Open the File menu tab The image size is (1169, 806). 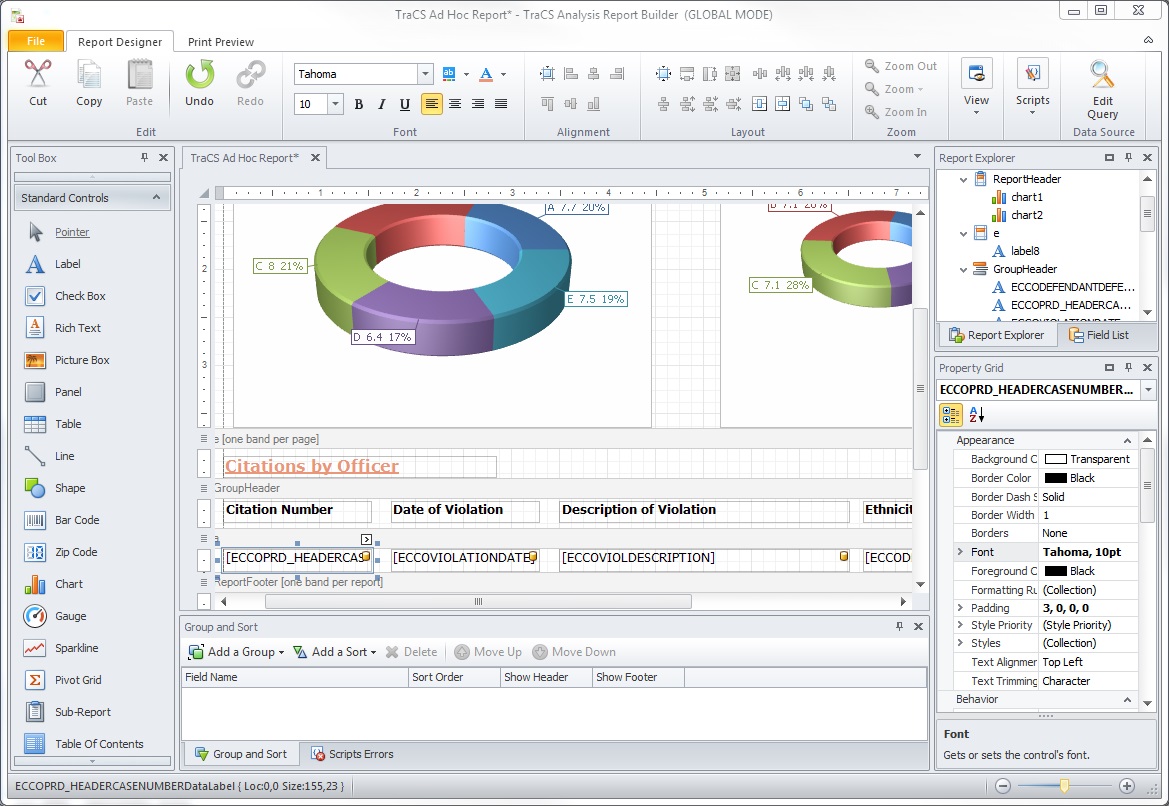pos(36,41)
